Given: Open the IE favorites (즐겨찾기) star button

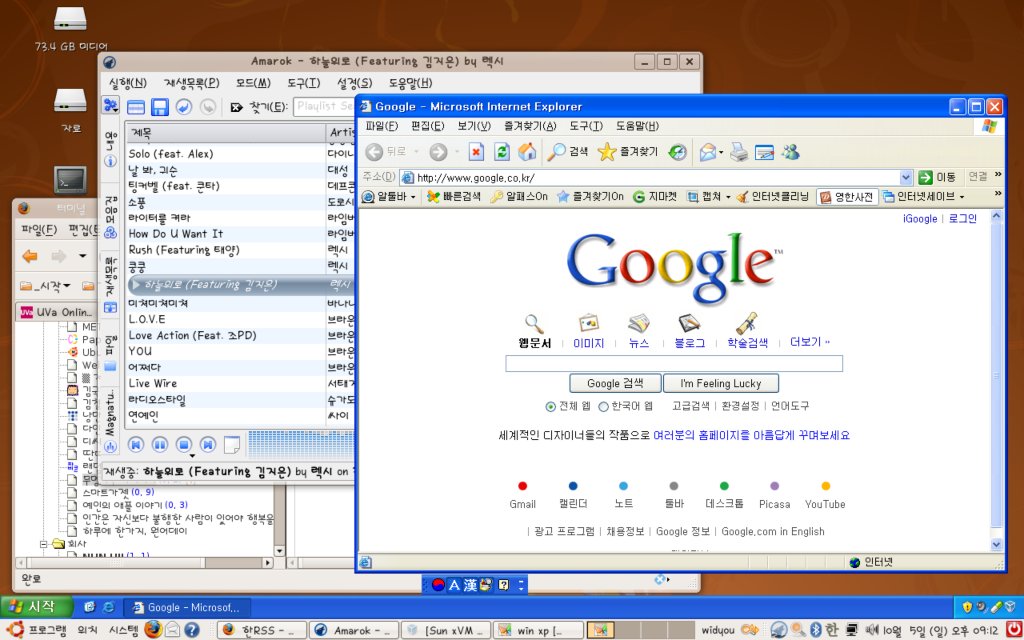Looking at the screenshot, I should pos(628,152).
